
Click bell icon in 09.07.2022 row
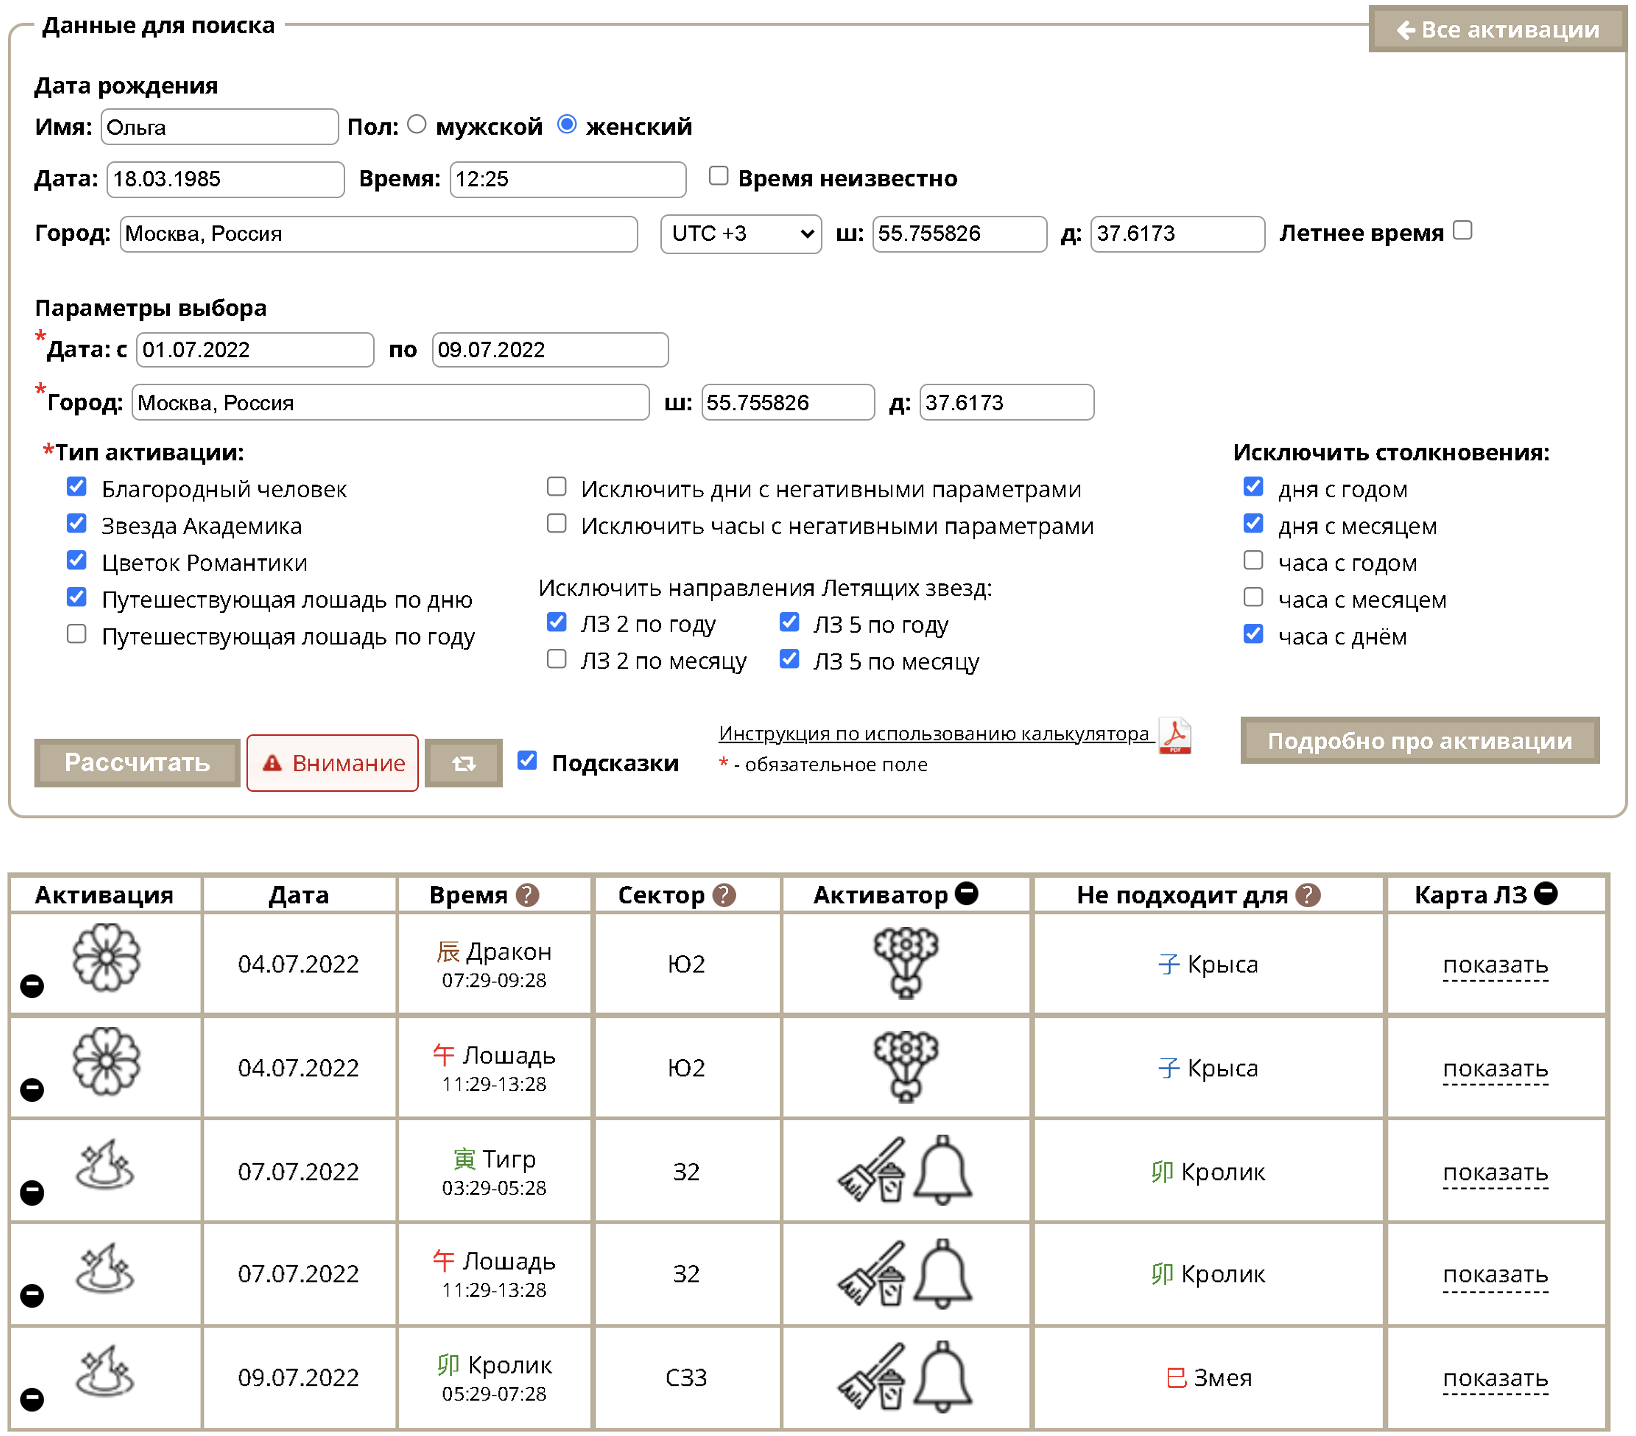tap(943, 1377)
